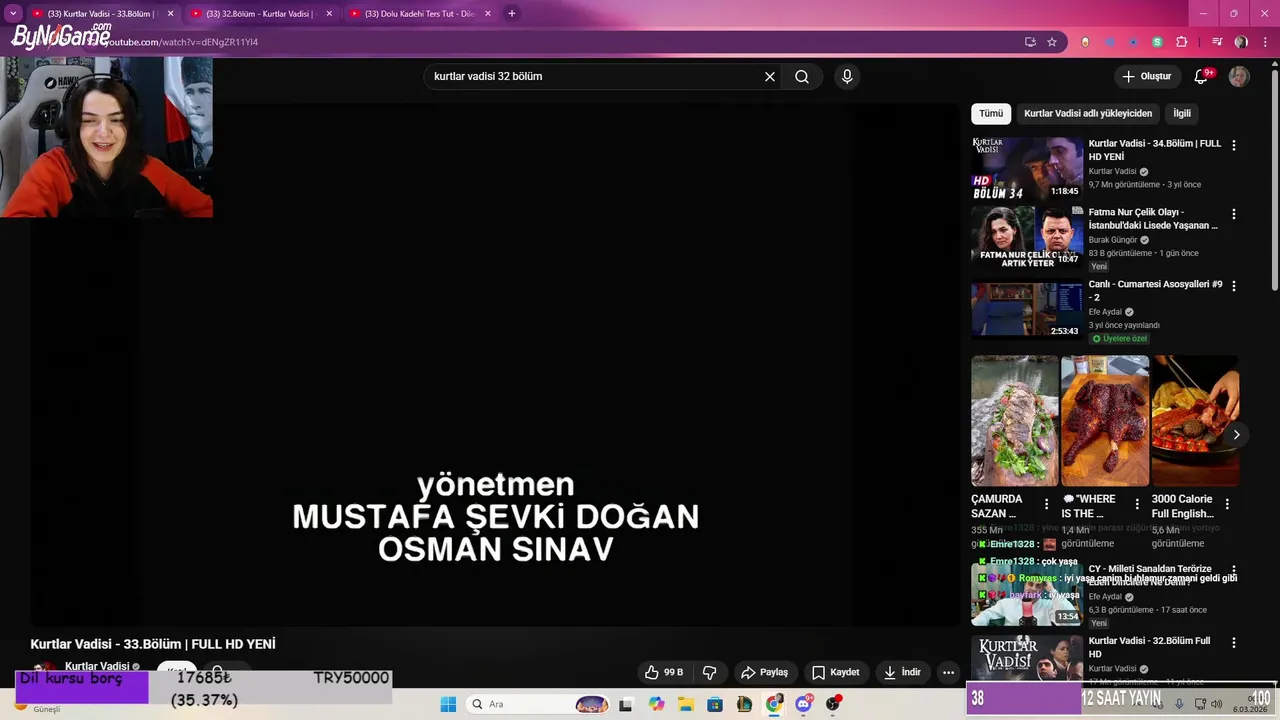Click the Paylaş share button
This screenshot has width=1280, height=720.
coord(764,673)
